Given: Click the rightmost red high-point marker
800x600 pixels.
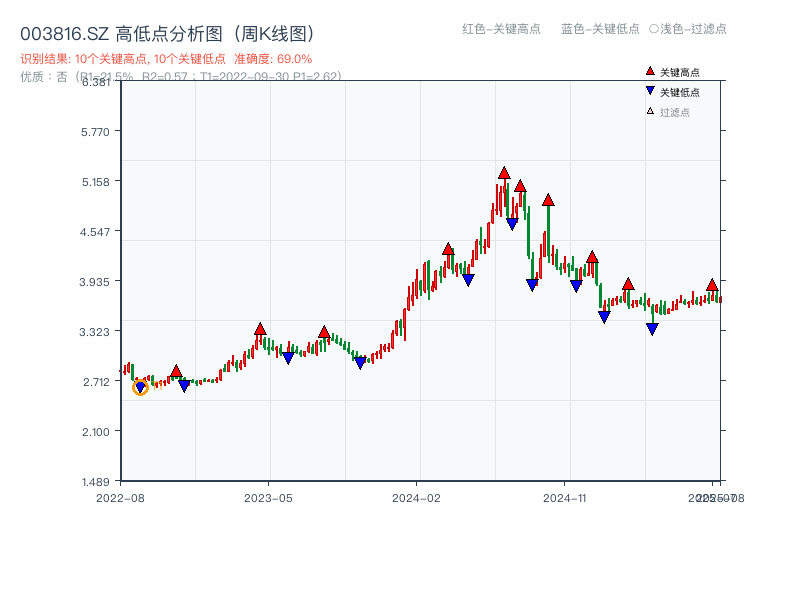Looking at the screenshot, I should 712,285.
